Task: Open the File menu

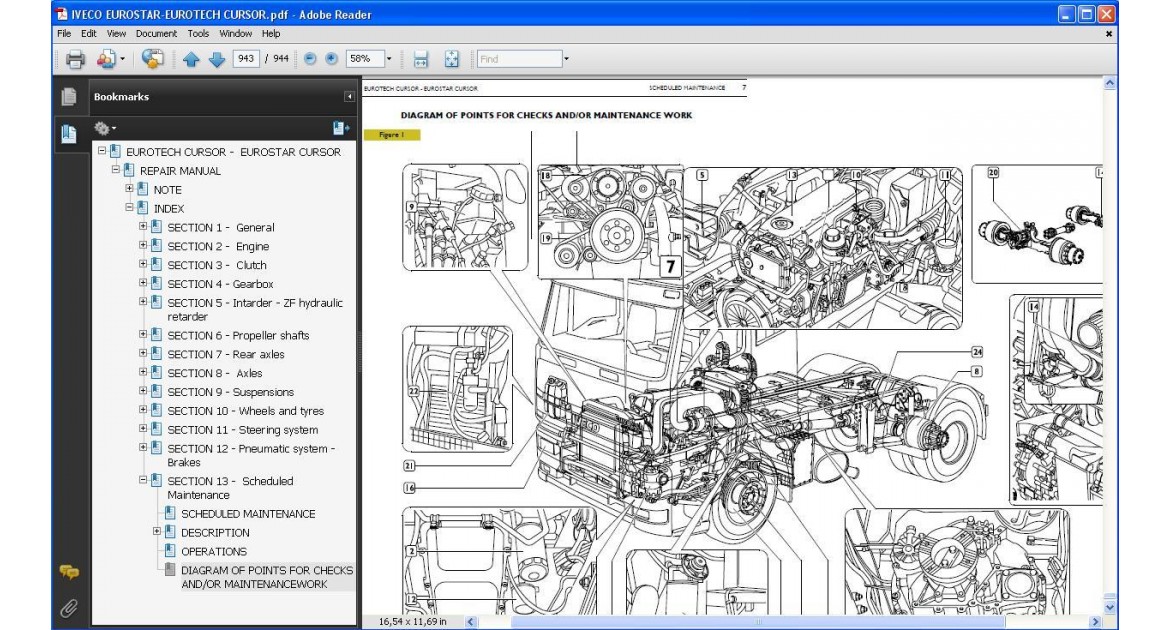Action: point(64,34)
